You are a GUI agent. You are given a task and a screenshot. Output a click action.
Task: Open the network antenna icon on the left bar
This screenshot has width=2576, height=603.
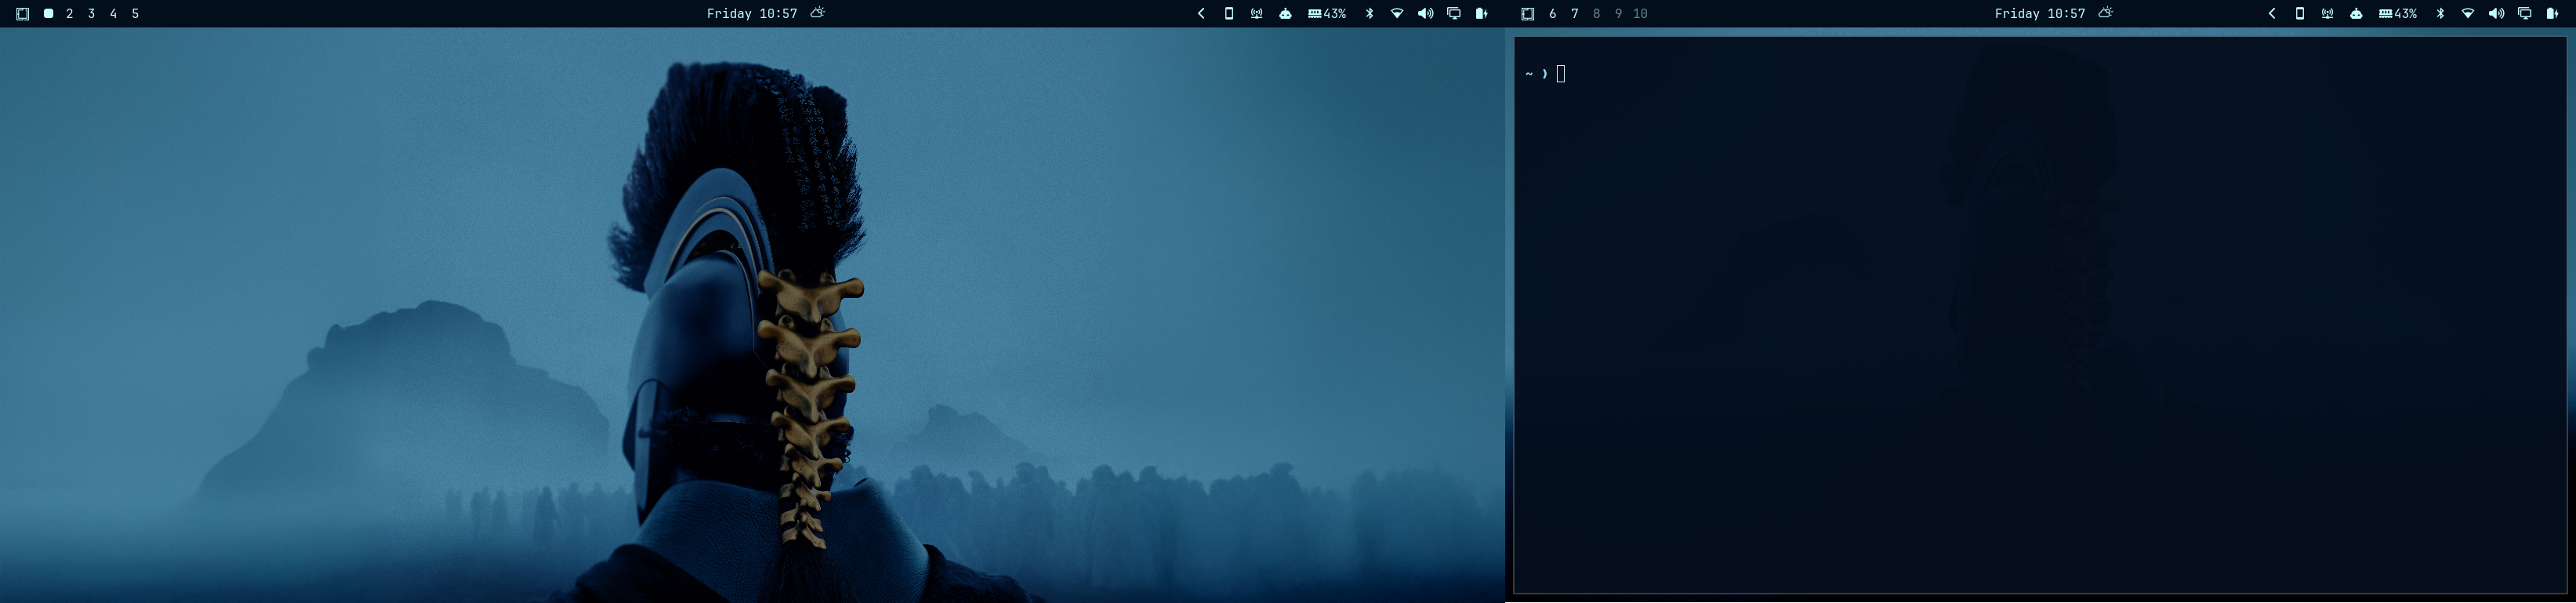[1257, 14]
